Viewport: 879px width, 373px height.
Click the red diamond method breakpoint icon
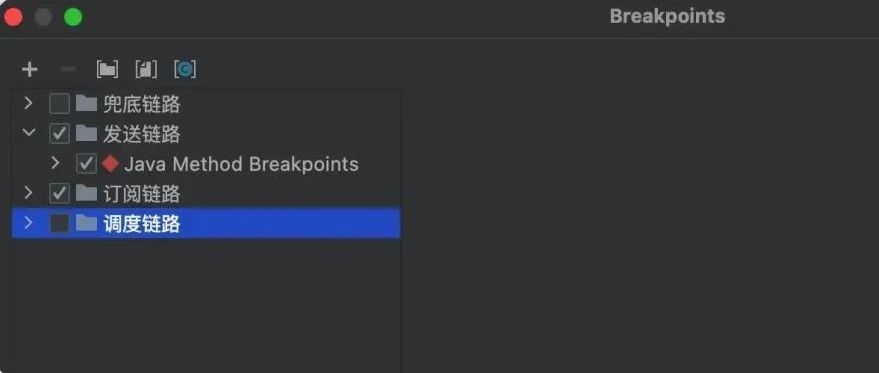tap(110, 164)
